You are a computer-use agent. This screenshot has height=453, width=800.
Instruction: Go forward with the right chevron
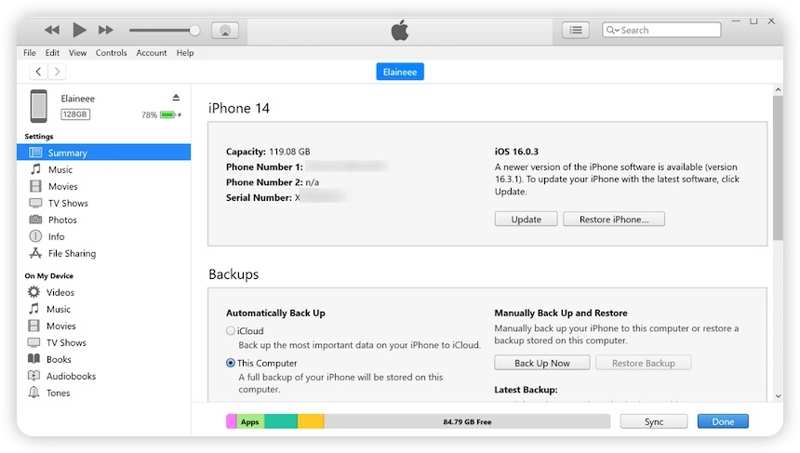57,71
